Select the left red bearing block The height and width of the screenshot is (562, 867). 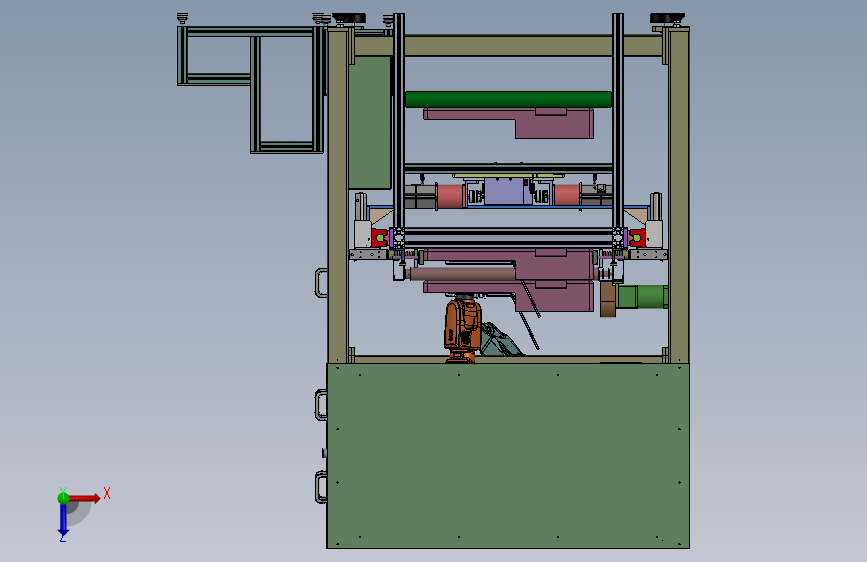click(x=379, y=237)
